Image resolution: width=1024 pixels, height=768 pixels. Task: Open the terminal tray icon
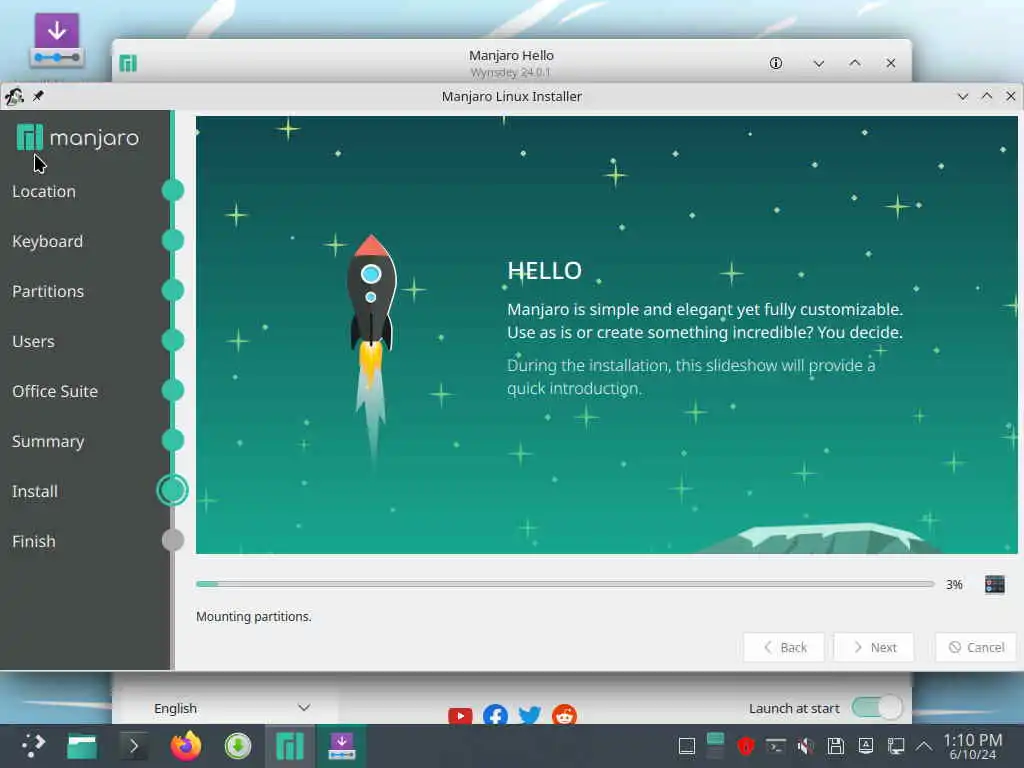(x=775, y=746)
